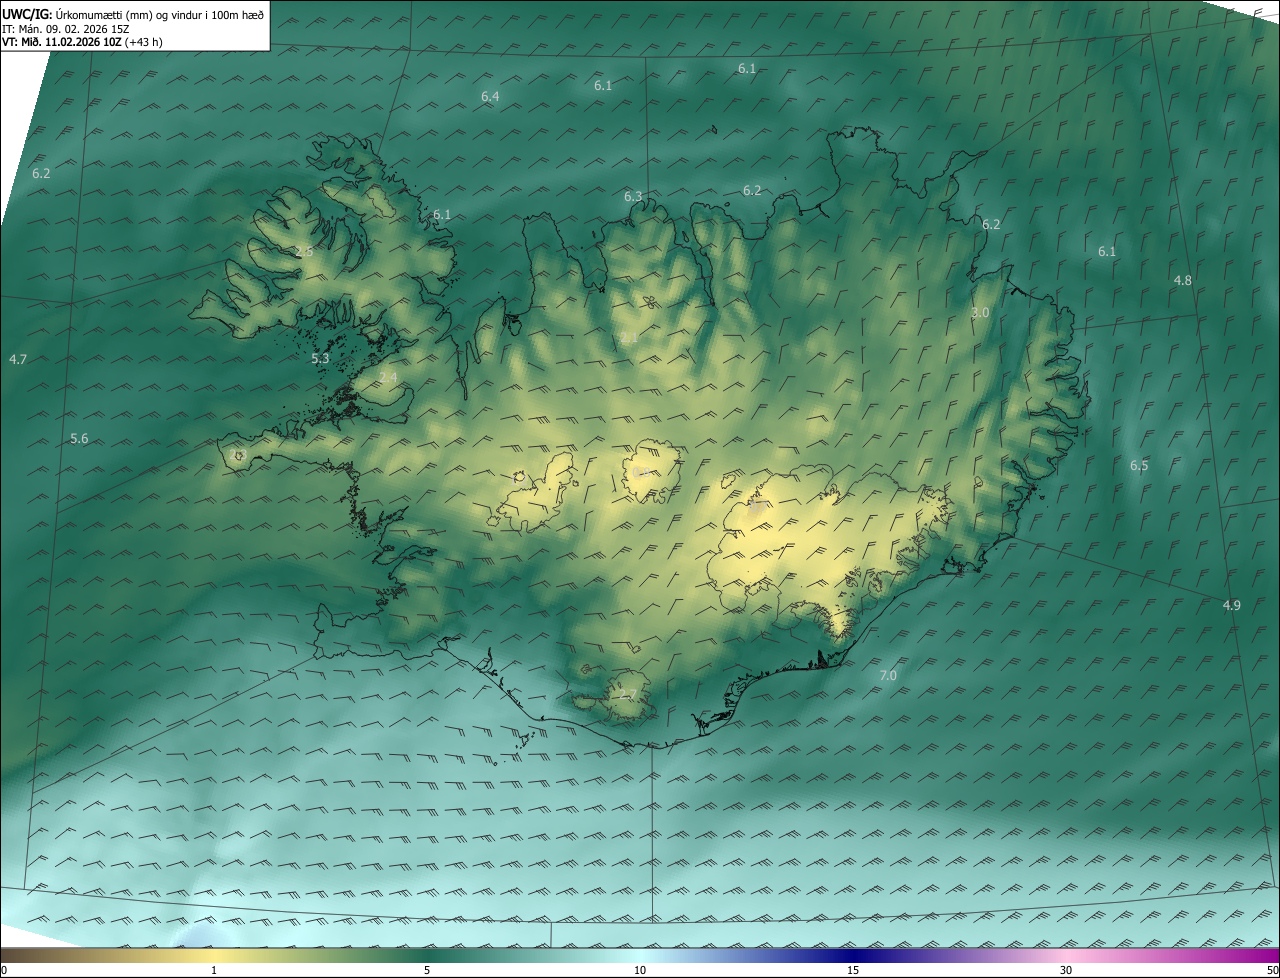
Task: Click the 2.5 value in the Westfjords
Action: click(x=303, y=252)
